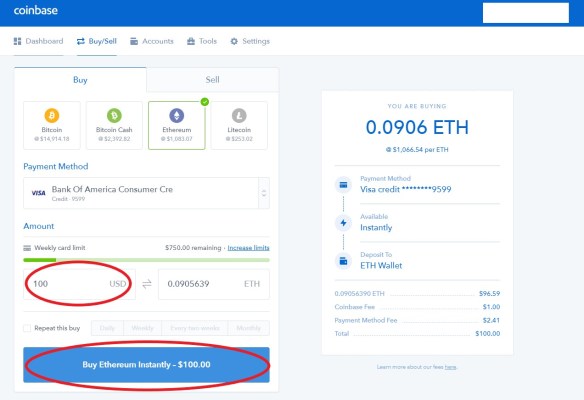
Task: Click the Instantly availability text
Action: (376, 228)
